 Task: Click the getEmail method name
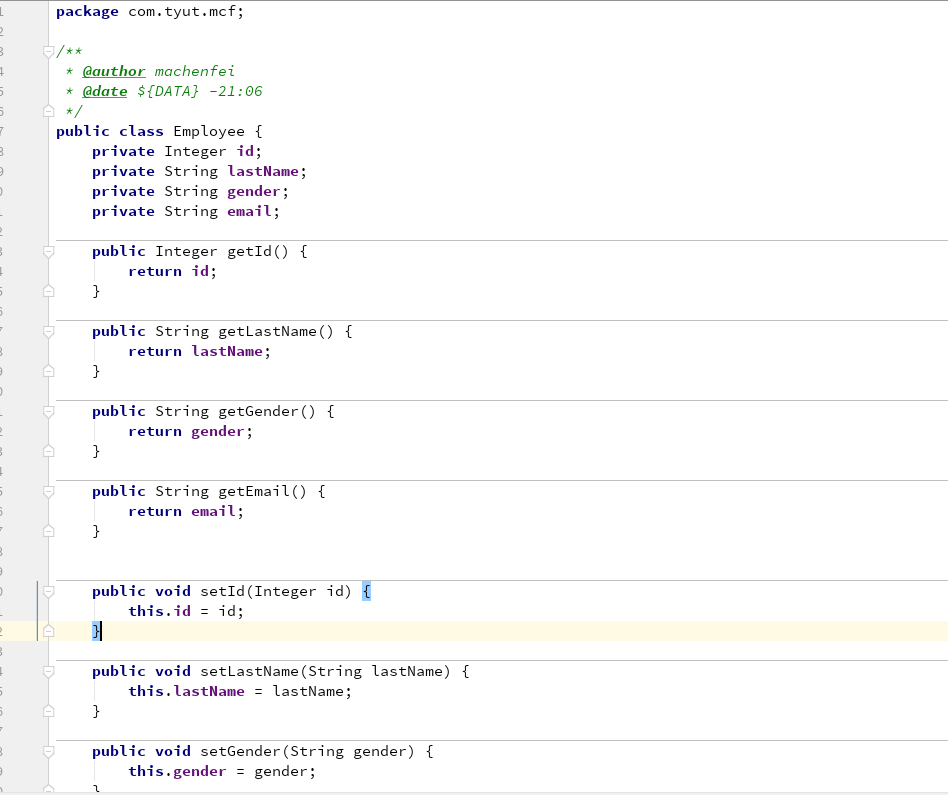coord(254,492)
